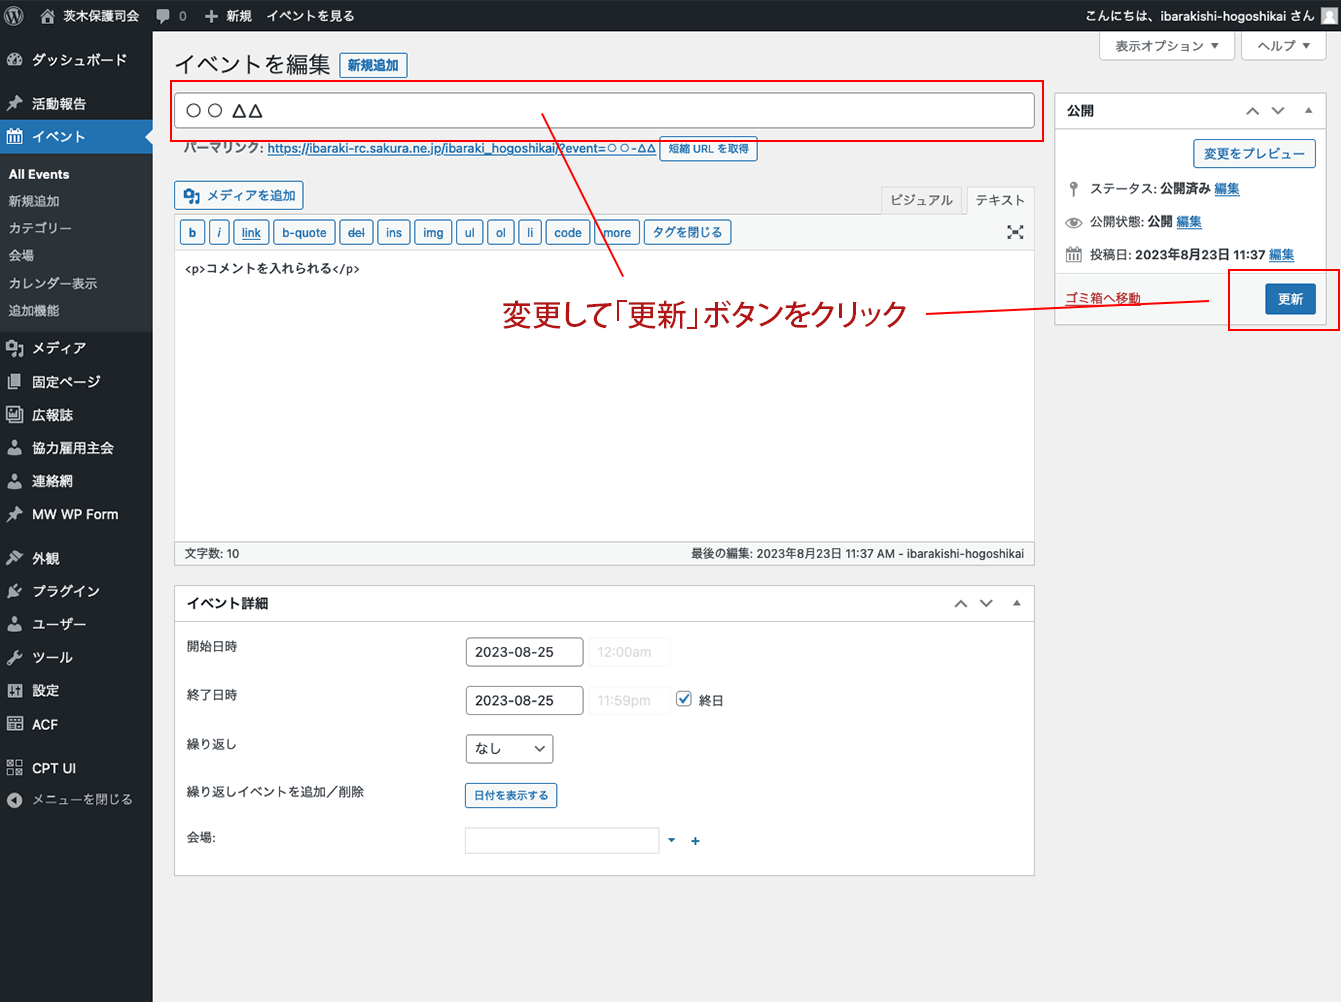Viewport: 1341px width, 1002px height.
Task: Click the メディアを追加 button
Action: (x=239, y=195)
